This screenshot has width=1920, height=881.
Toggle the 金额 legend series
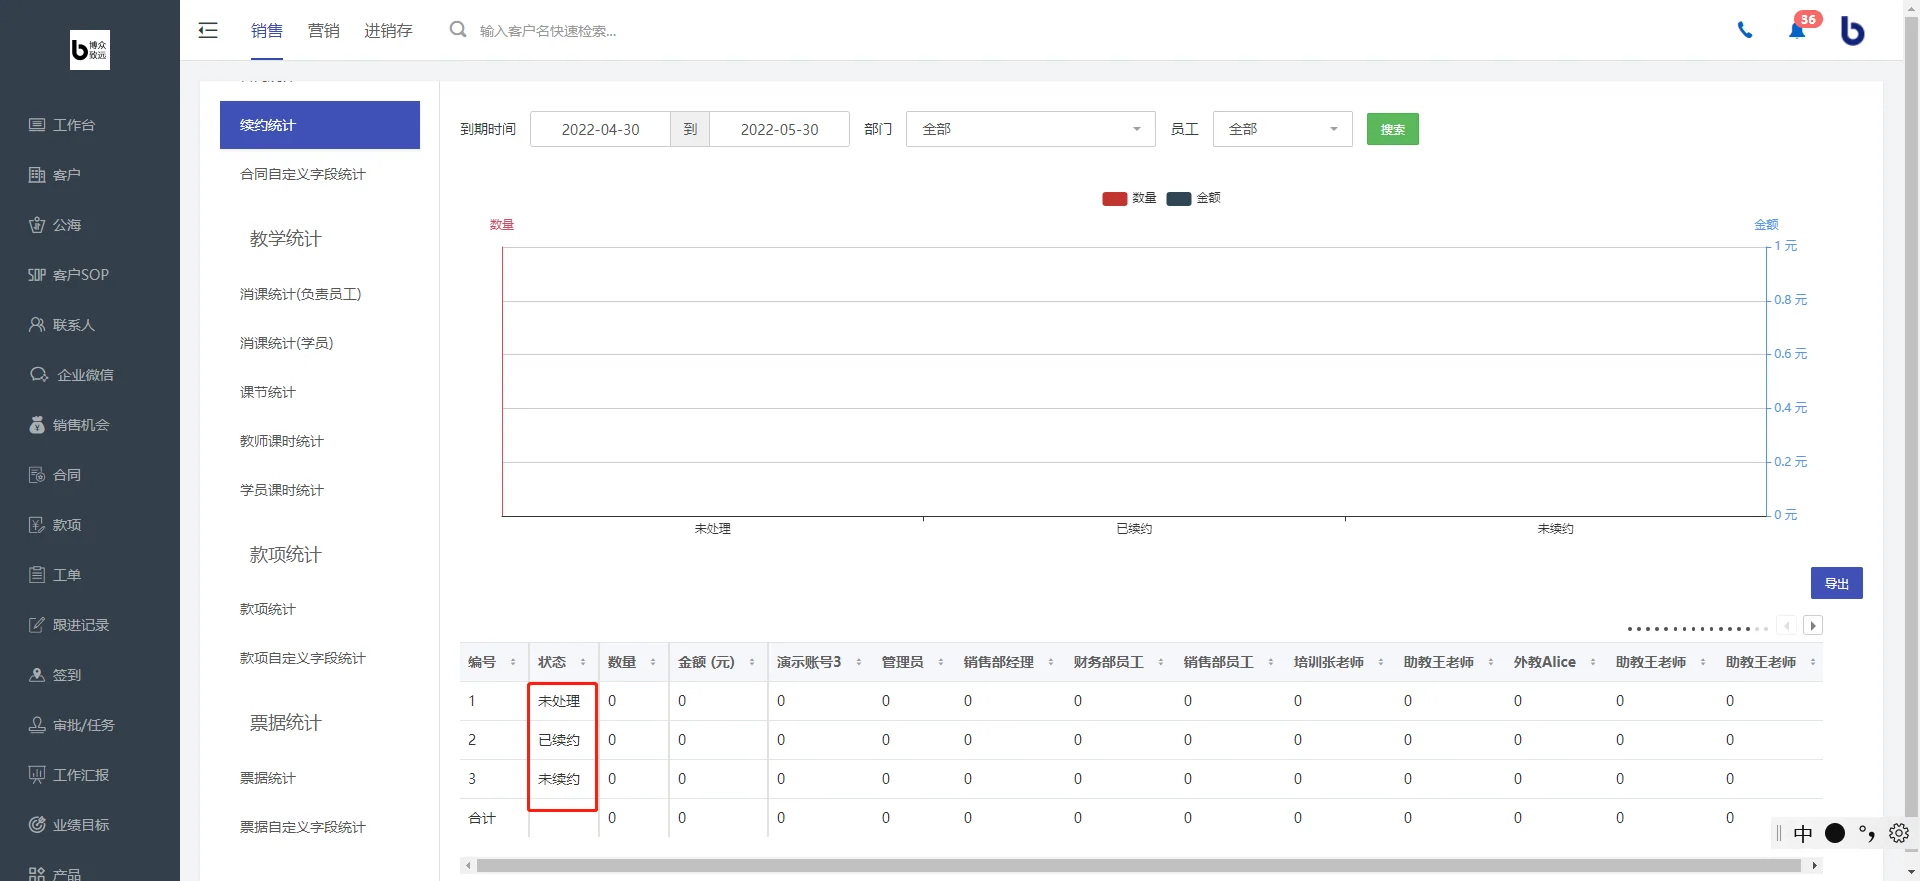1194,198
